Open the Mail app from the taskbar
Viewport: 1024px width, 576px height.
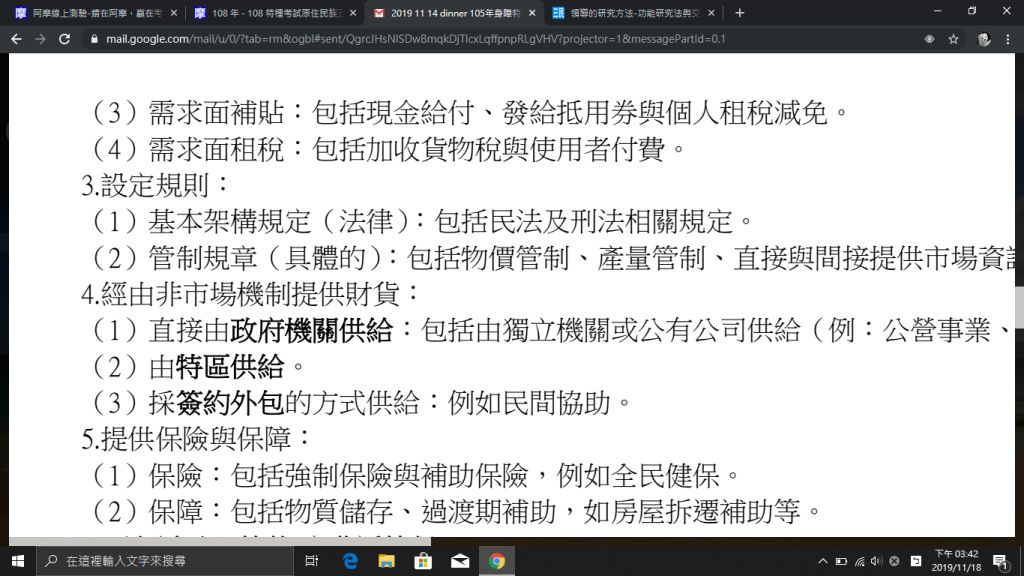pos(459,561)
